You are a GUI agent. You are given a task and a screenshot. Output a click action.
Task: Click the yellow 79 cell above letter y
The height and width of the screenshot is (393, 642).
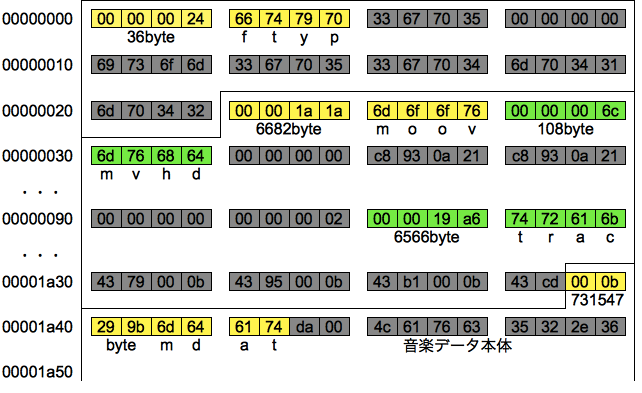click(x=304, y=19)
